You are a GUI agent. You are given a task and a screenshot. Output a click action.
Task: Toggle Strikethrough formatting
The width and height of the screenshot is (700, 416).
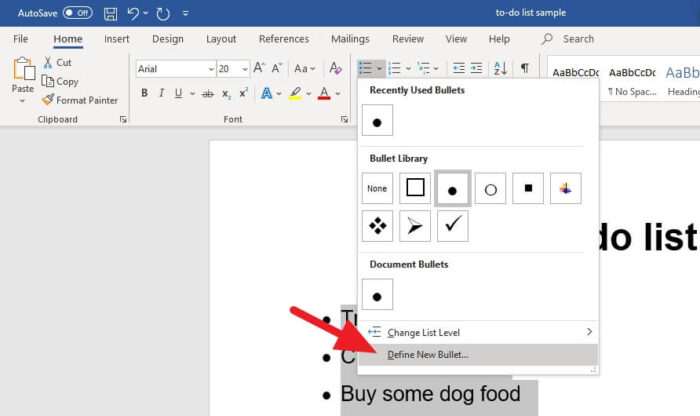tap(208, 93)
